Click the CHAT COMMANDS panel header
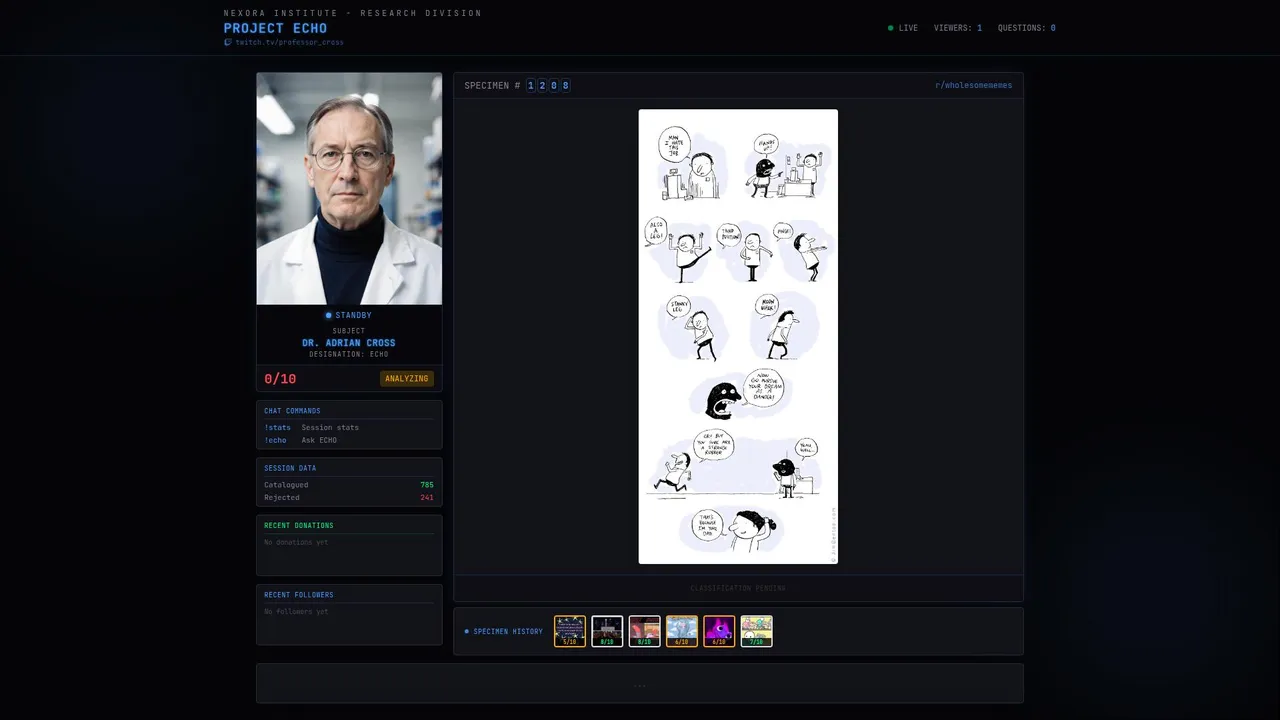Image resolution: width=1280 pixels, height=720 pixels. (292, 411)
